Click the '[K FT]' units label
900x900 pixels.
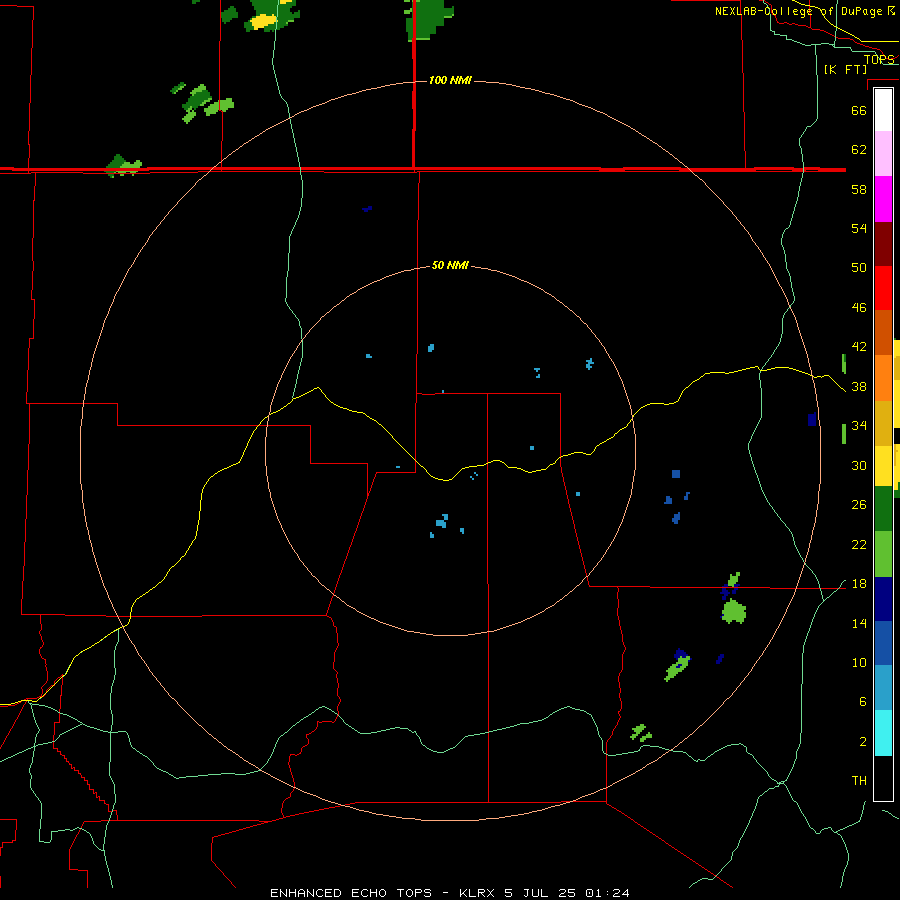[x=845, y=69]
